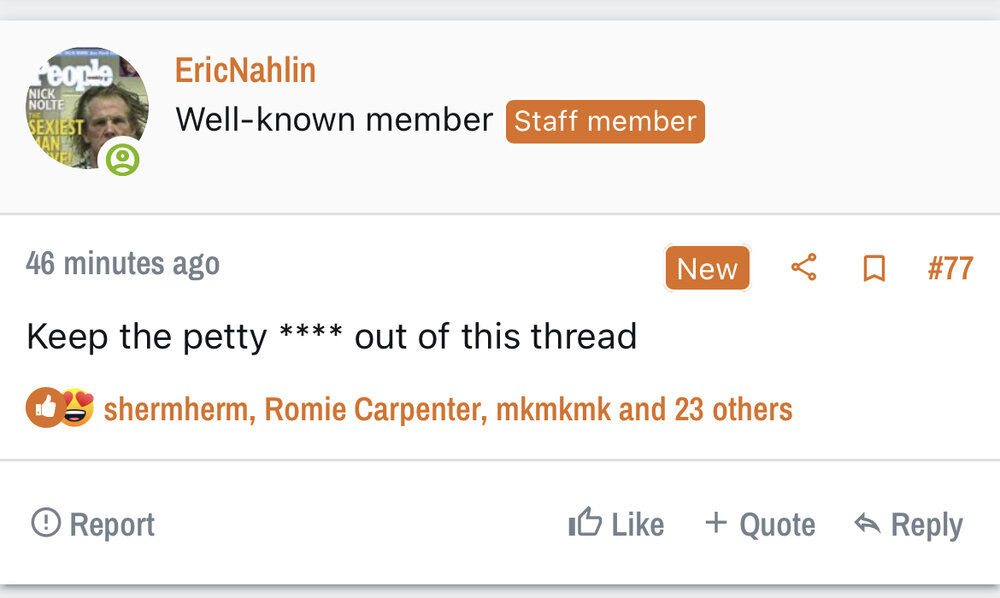Open Romie Carpenter in the reactions list

pyautogui.click(x=374, y=409)
